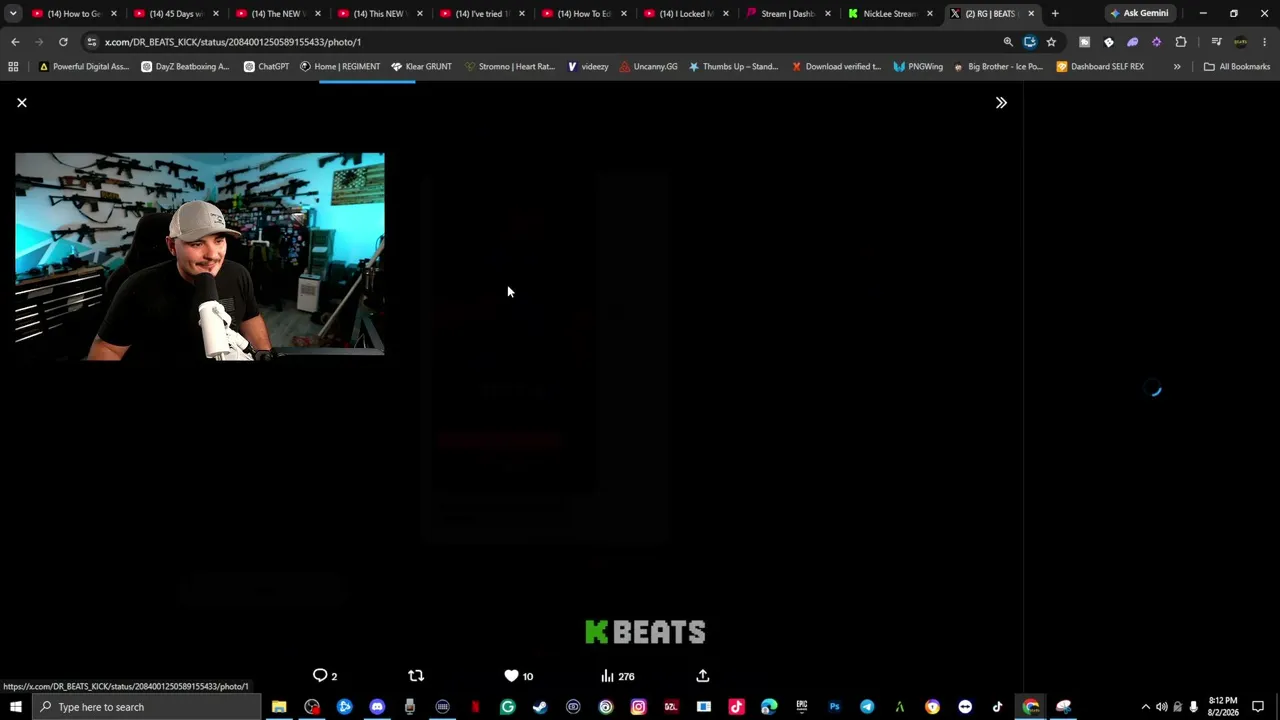Screen dimensions: 1280x720
Task: Open the Big Brother - Ice Po... bookmark
Action: pyautogui.click(x=998, y=67)
